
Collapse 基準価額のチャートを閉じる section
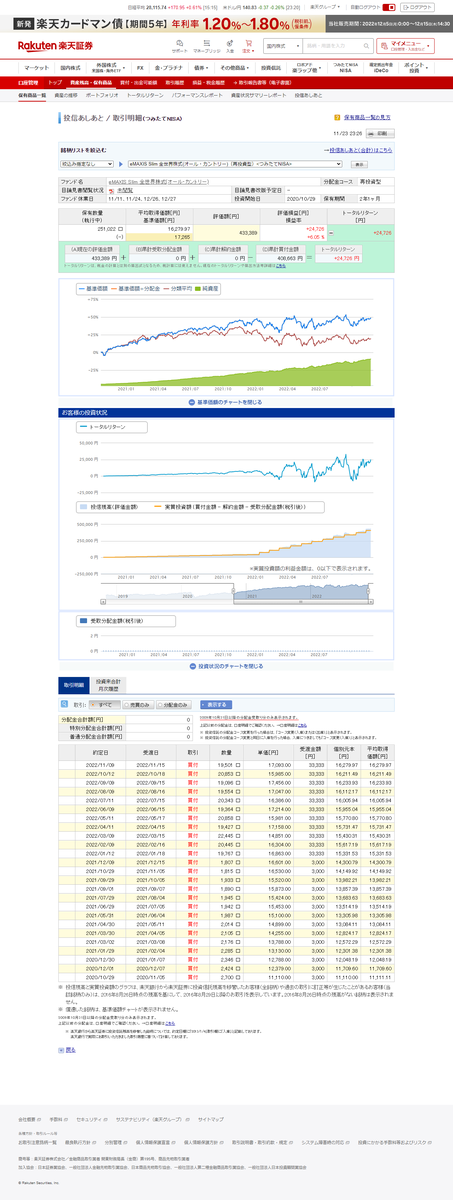point(226,401)
